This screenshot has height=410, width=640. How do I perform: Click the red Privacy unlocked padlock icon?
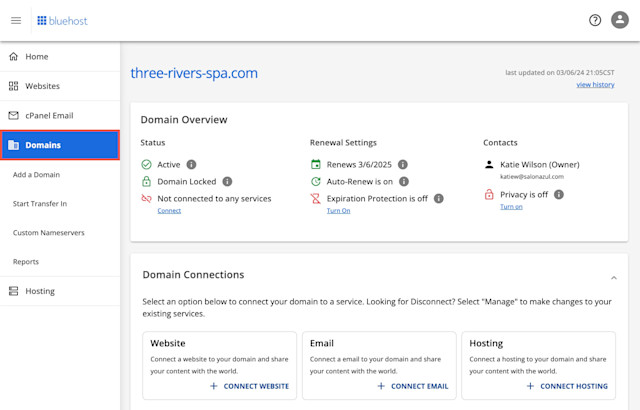coord(489,194)
